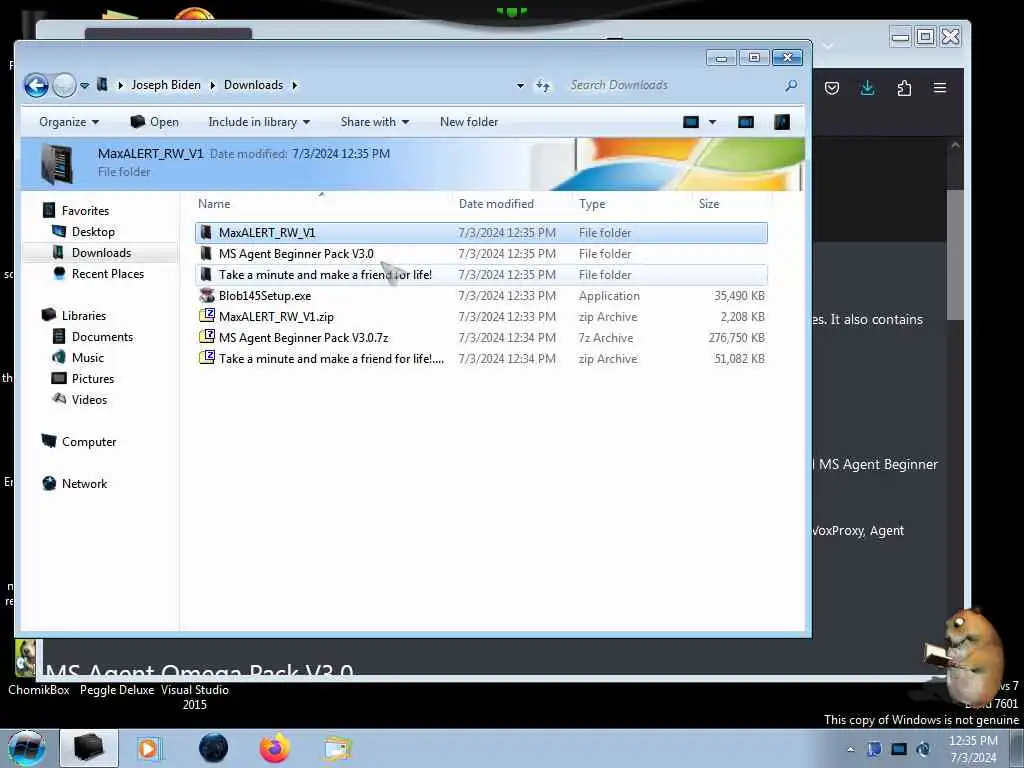1024x768 pixels.
Task: Open the view options dropdown arrow
Action: pyautogui.click(x=712, y=122)
